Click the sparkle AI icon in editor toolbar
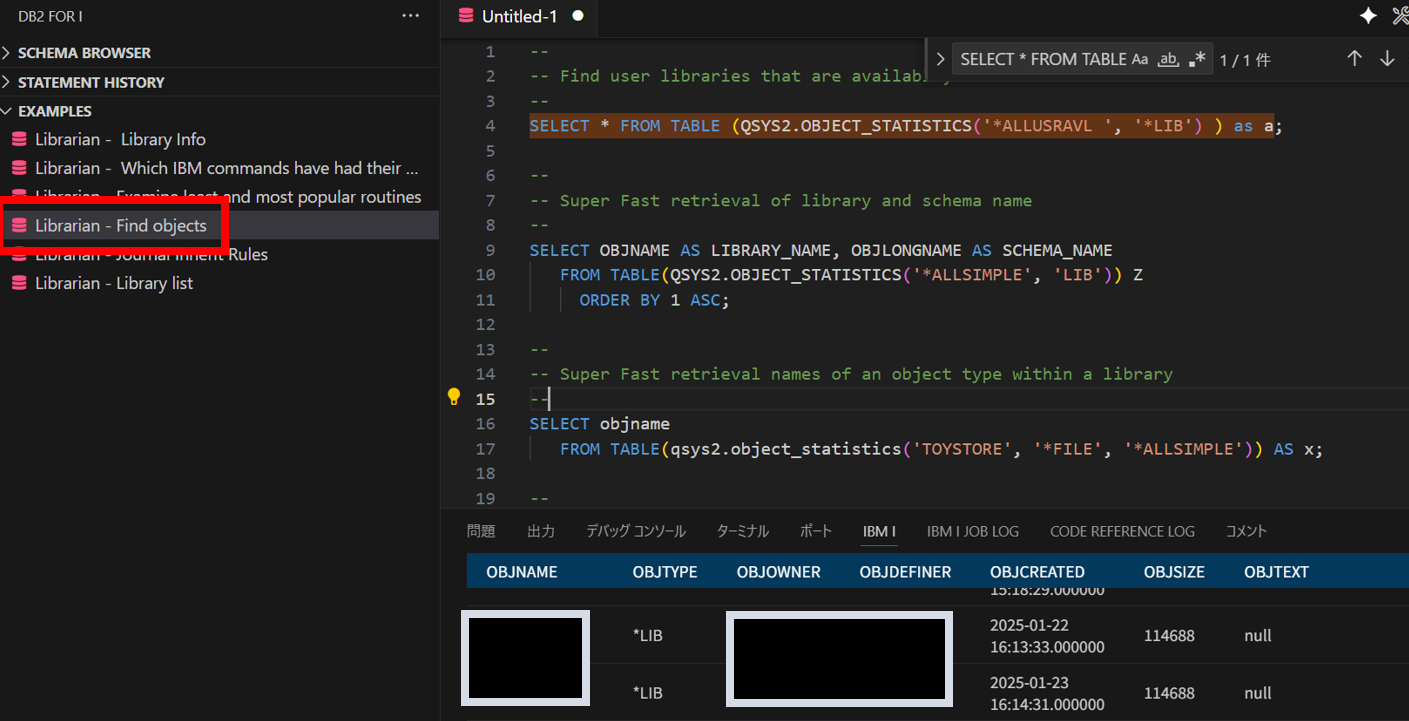This screenshot has width=1409, height=721. tap(1368, 16)
